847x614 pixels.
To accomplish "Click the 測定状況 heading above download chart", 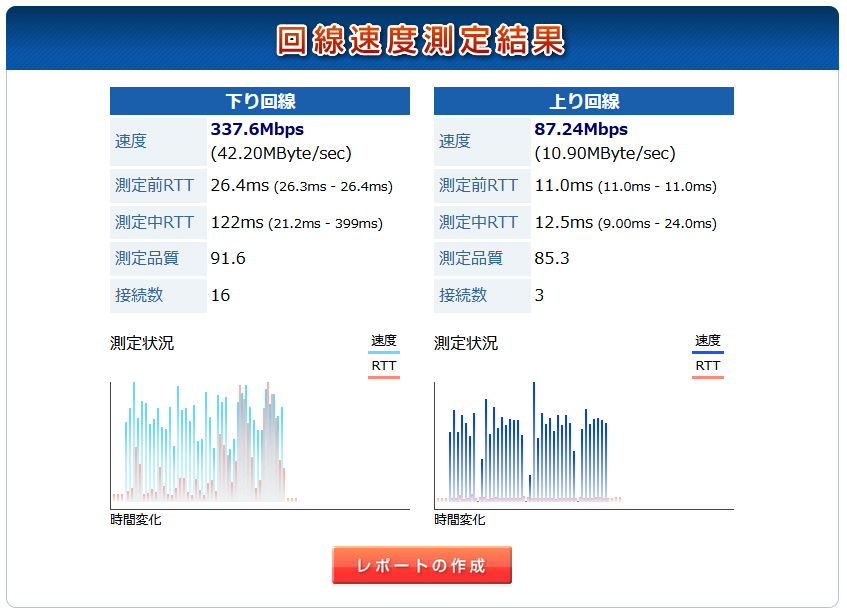I will (142, 343).
